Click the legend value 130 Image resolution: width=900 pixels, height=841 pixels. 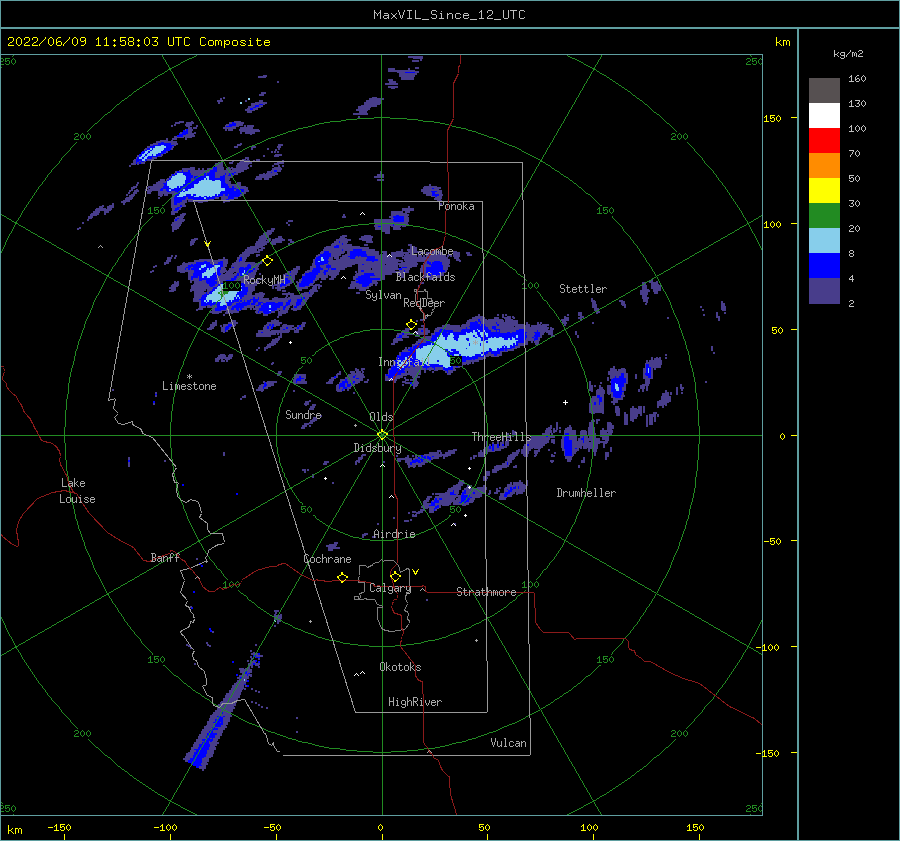point(857,103)
